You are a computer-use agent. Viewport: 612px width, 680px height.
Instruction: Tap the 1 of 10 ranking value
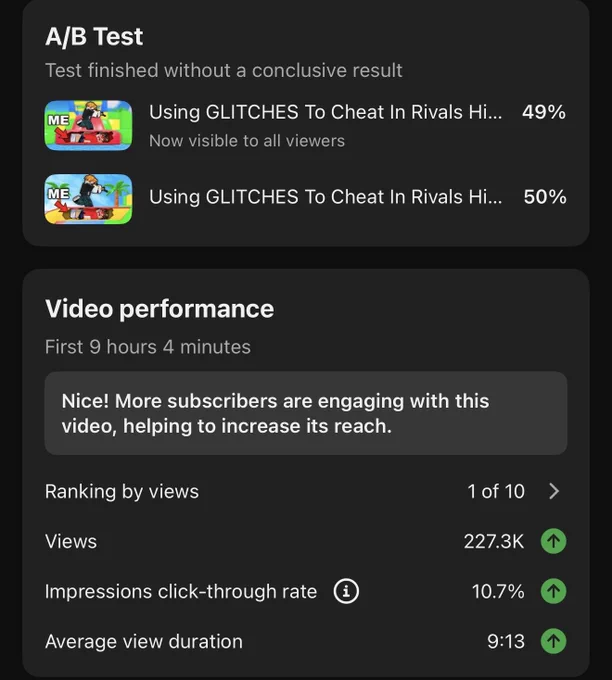coord(496,491)
